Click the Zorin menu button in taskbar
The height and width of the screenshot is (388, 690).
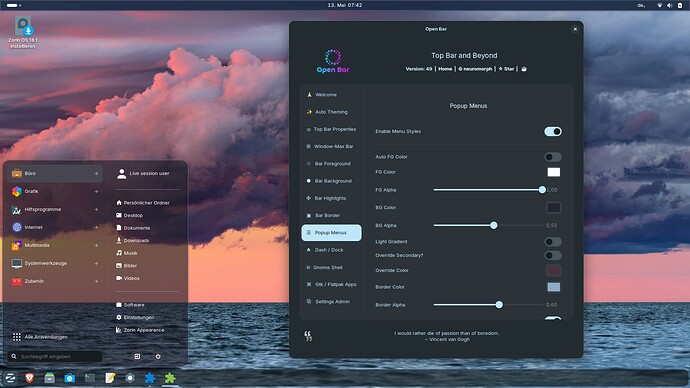(10, 377)
